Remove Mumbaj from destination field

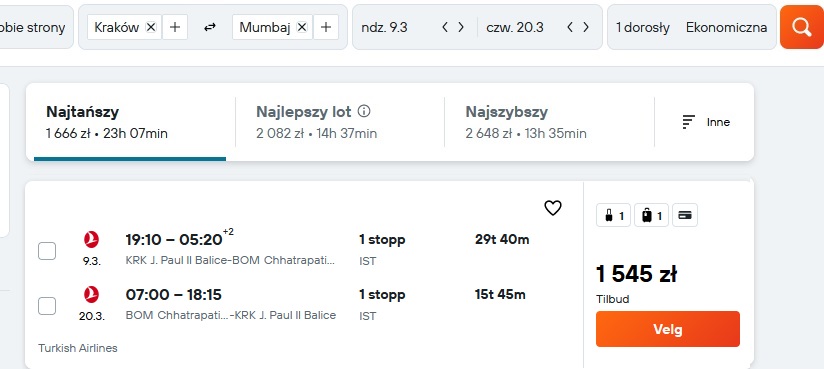pos(302,27)
